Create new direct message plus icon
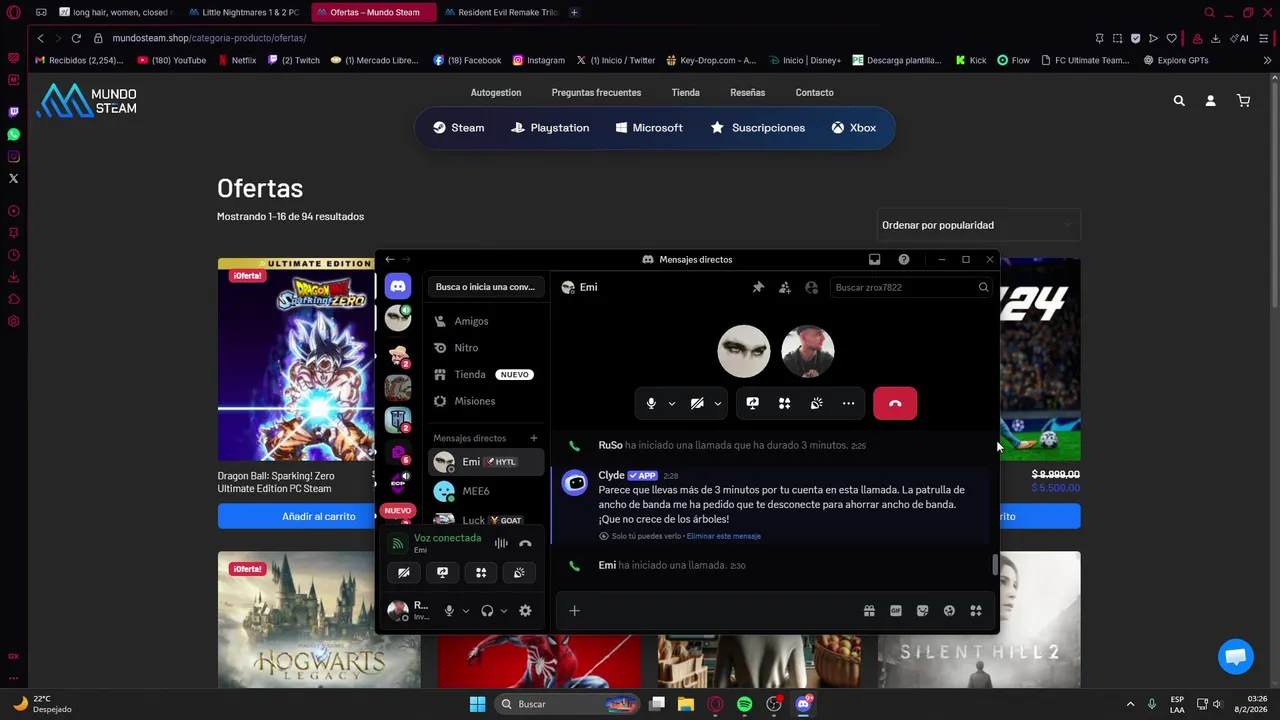Screen dimensions: 1280x720 tap(534, 438)
